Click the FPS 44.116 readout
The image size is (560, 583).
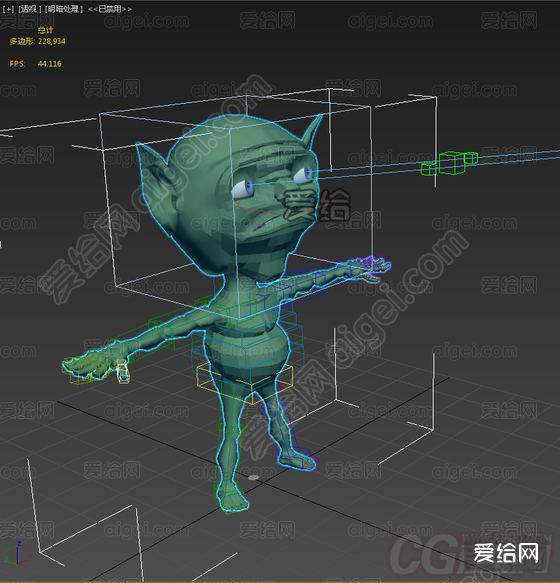coord(35,64)
